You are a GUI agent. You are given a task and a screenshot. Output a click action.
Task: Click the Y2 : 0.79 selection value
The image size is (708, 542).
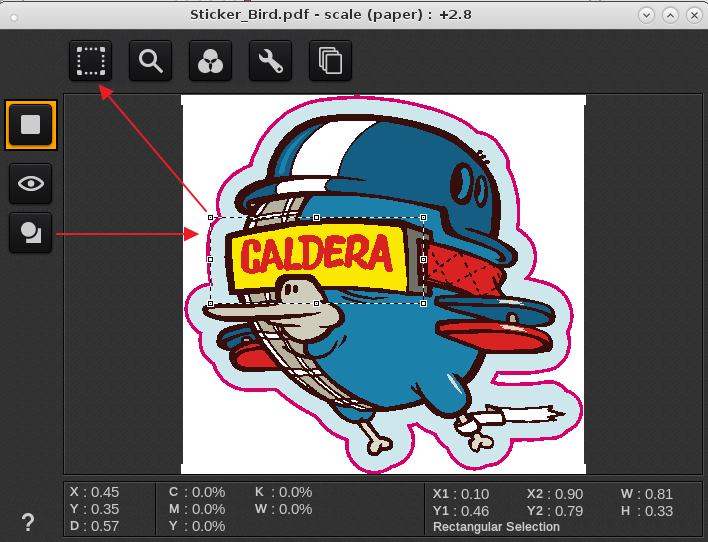click(555, 511)
